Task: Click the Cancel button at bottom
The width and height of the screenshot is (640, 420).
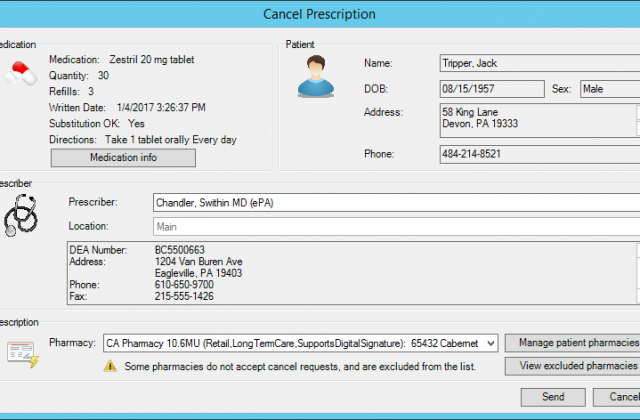Action: coord(618,397)
